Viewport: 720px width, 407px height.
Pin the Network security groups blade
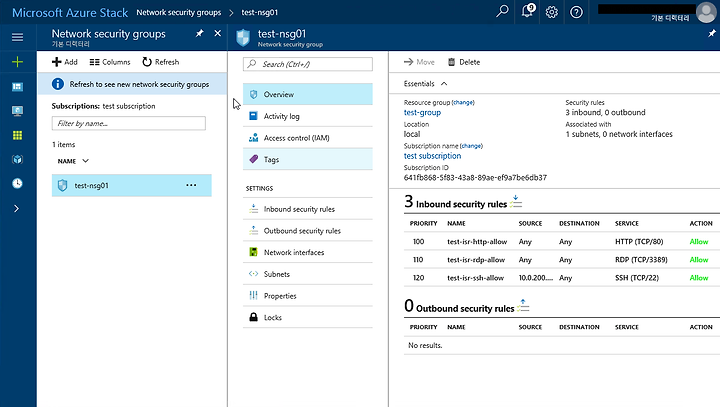(x=199, y=34)
